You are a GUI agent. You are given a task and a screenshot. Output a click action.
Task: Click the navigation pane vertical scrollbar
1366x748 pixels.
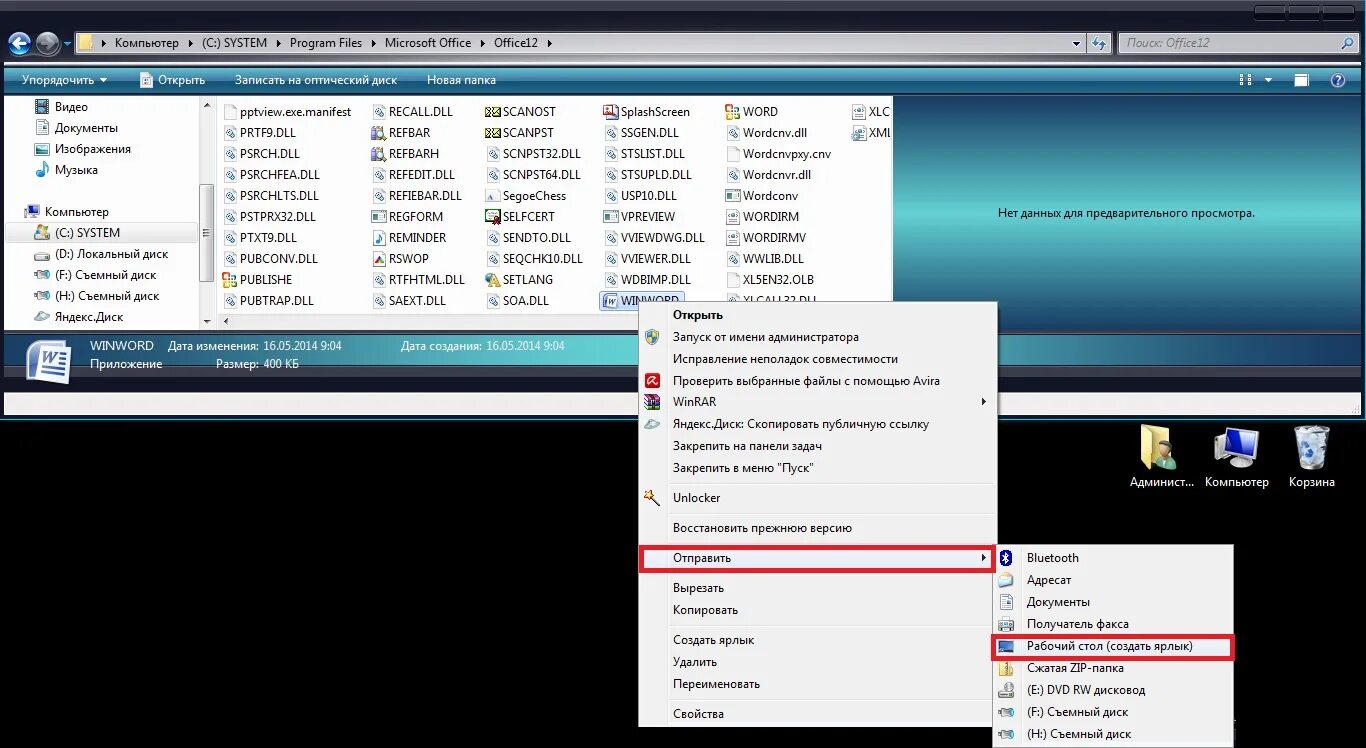207,212
